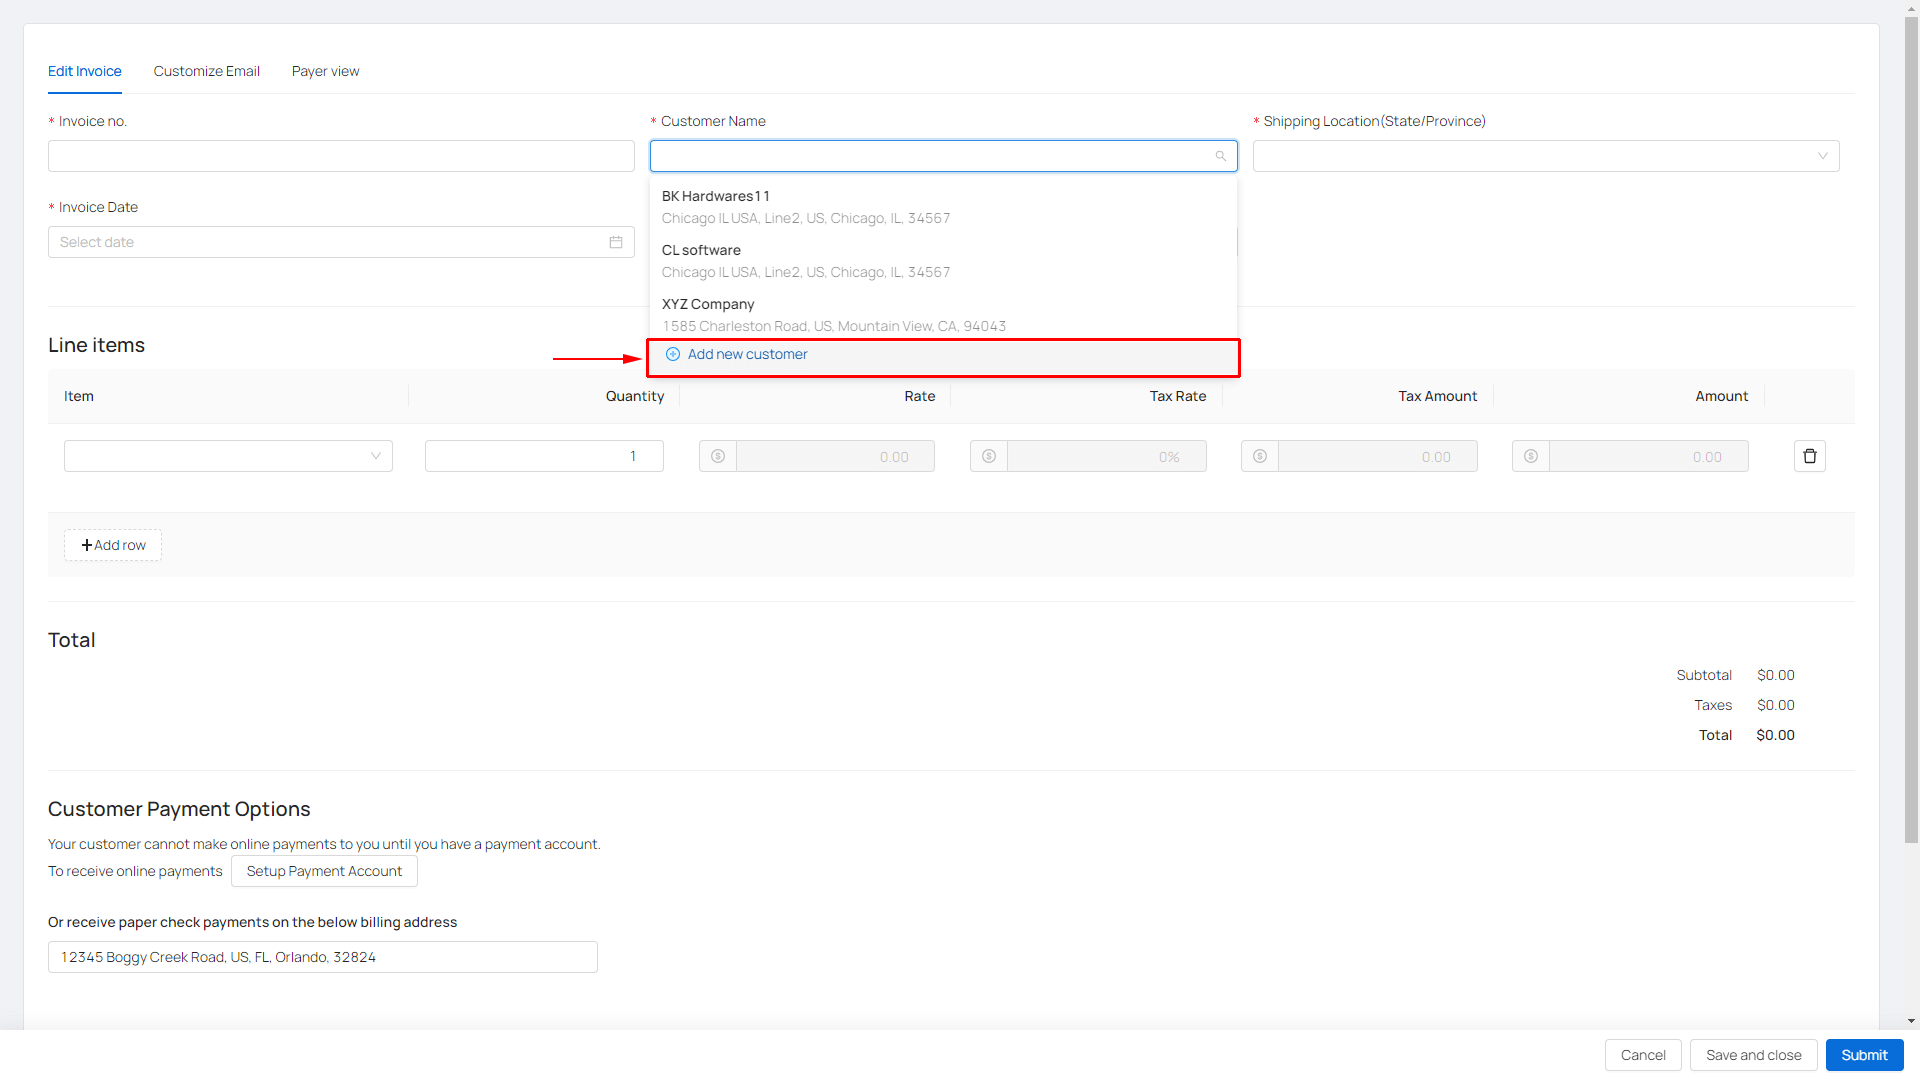1920x1080 pixels.
Task: Delete the line item row with trash icon
Action: (x=1809, y=456)
